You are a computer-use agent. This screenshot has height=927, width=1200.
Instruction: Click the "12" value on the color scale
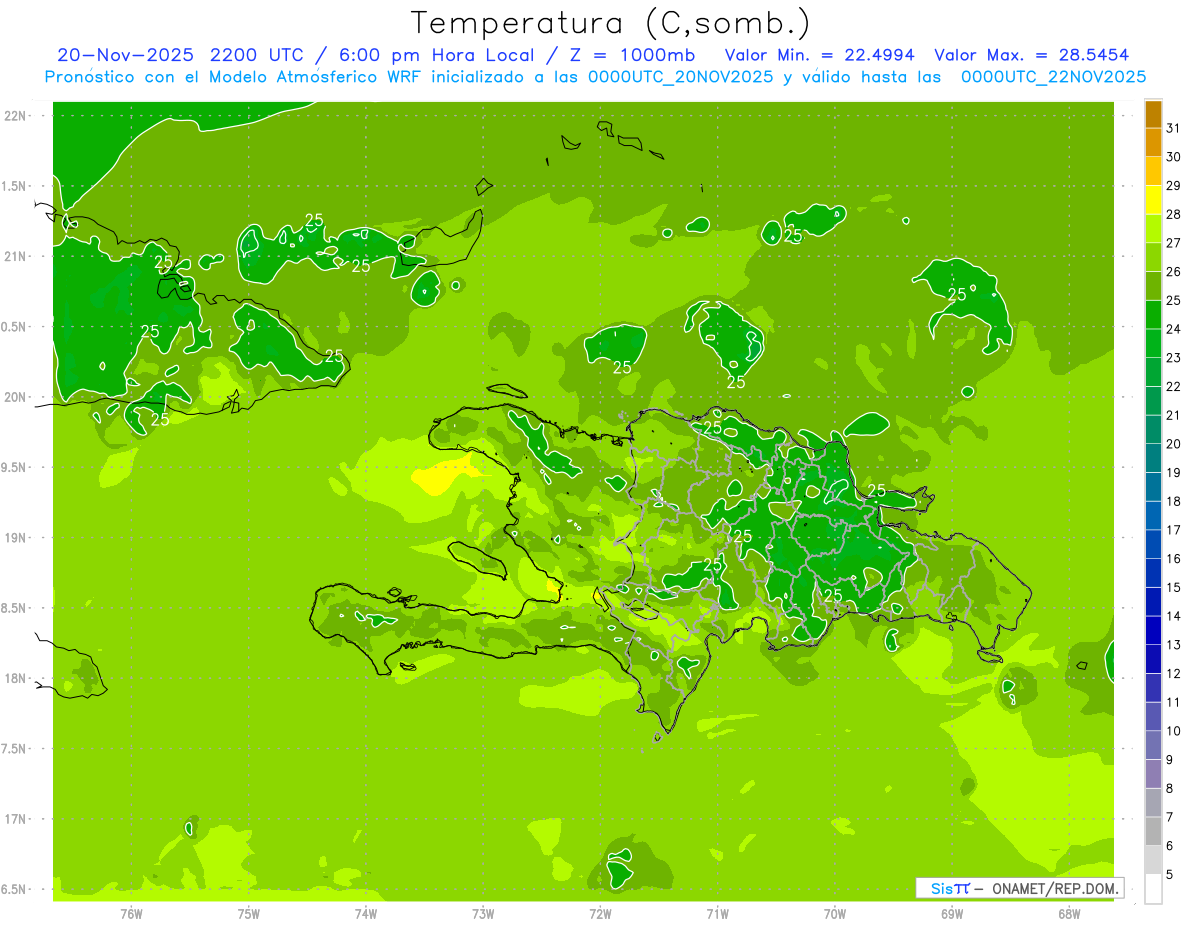click(x=1173, y=674)
